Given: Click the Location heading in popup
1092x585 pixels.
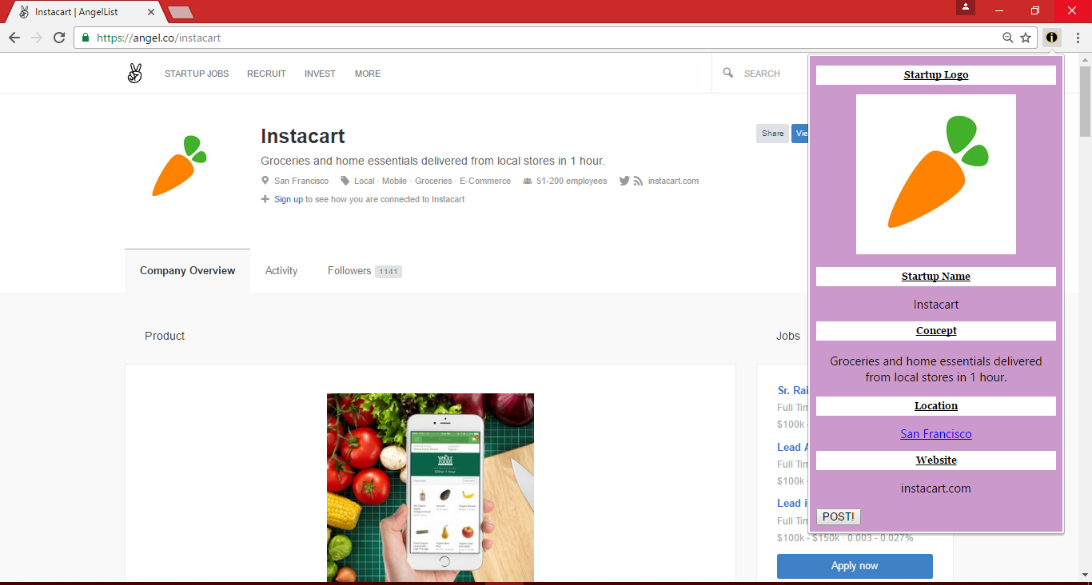Looking at the screenshot, I should (x=936, y=406).
